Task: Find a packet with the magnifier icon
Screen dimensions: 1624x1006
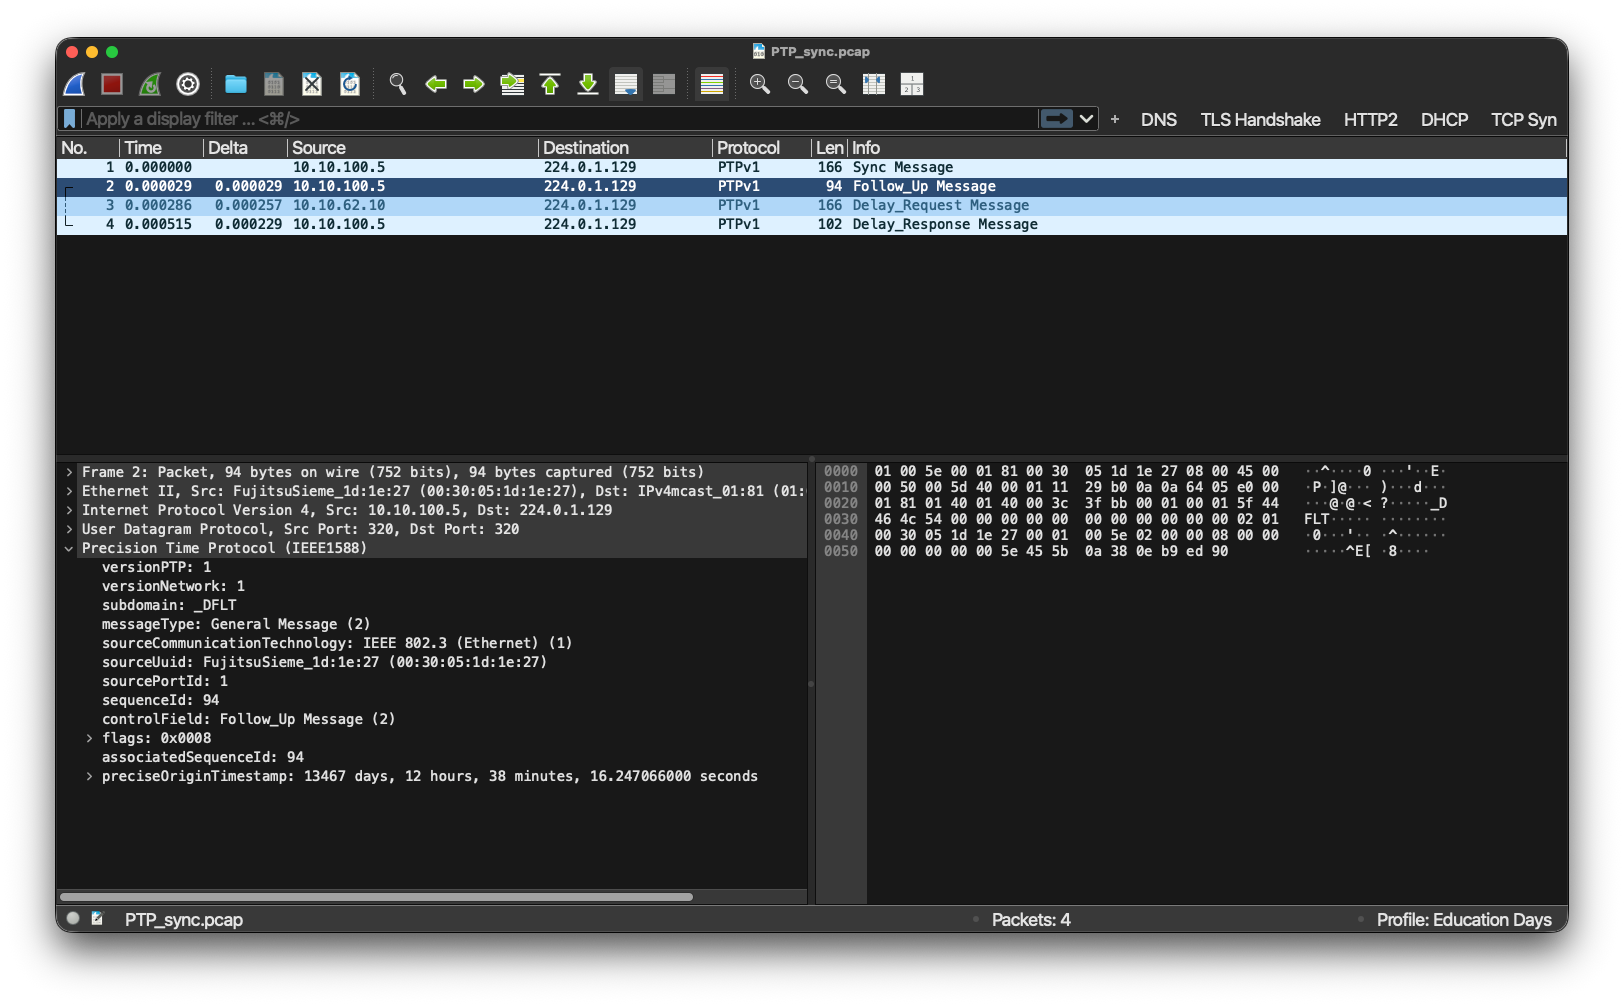Action: point(398,85)
